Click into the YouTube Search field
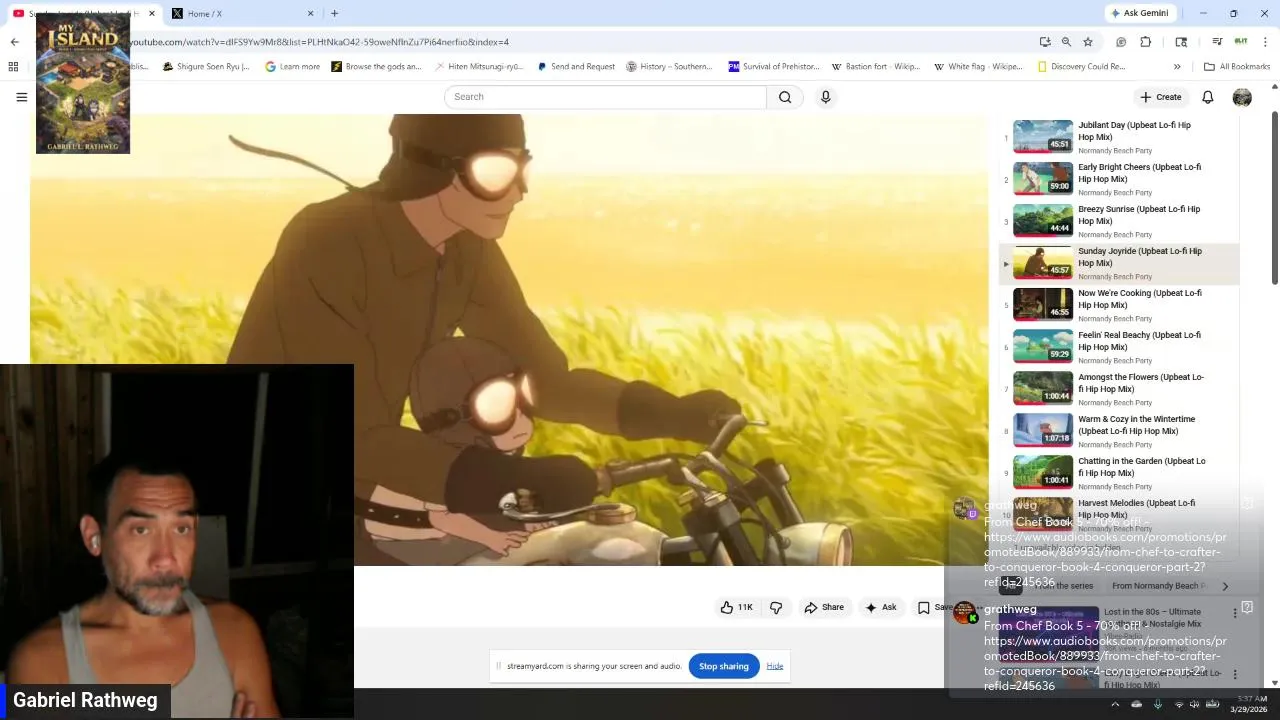This screenshot has height=720, width=1280. [605, 97]
